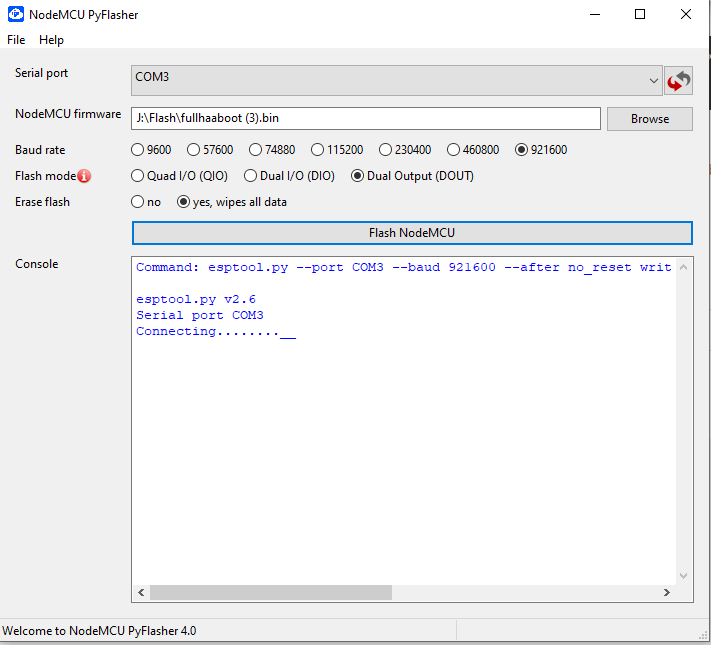The width and height of the screenshot is (711, 645).
Task: Click the 'Command: esptool.py --port COM3' console line
Action: point(404,267)
